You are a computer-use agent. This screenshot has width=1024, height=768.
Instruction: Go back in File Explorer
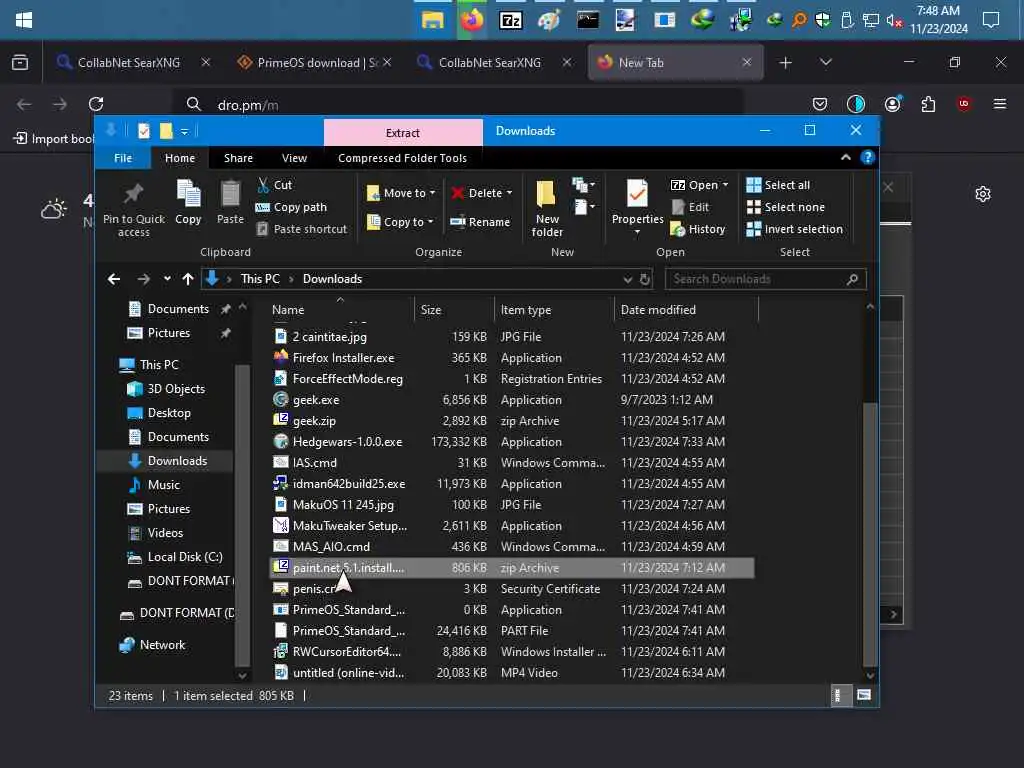(114, 280)
